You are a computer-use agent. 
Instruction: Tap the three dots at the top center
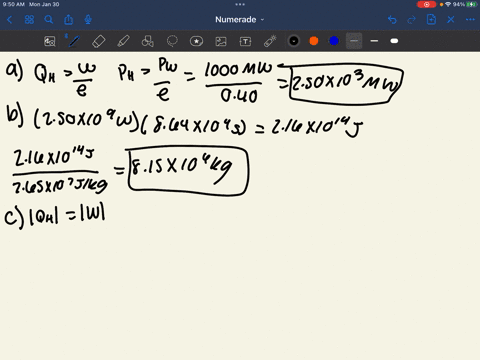pyautogui.click(x=240, y=4)
